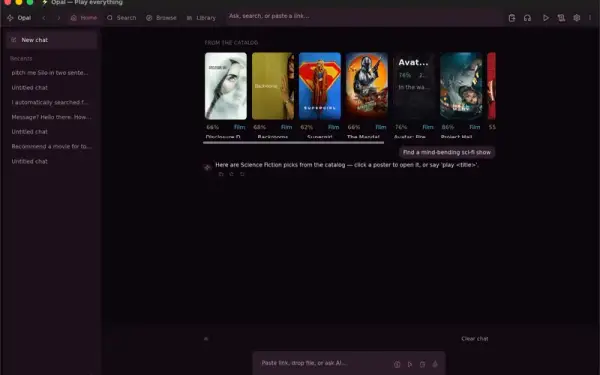Click the 'Find a mind-bending sci-fi show' message
The image size is (600, 375).
pos(447,152)
